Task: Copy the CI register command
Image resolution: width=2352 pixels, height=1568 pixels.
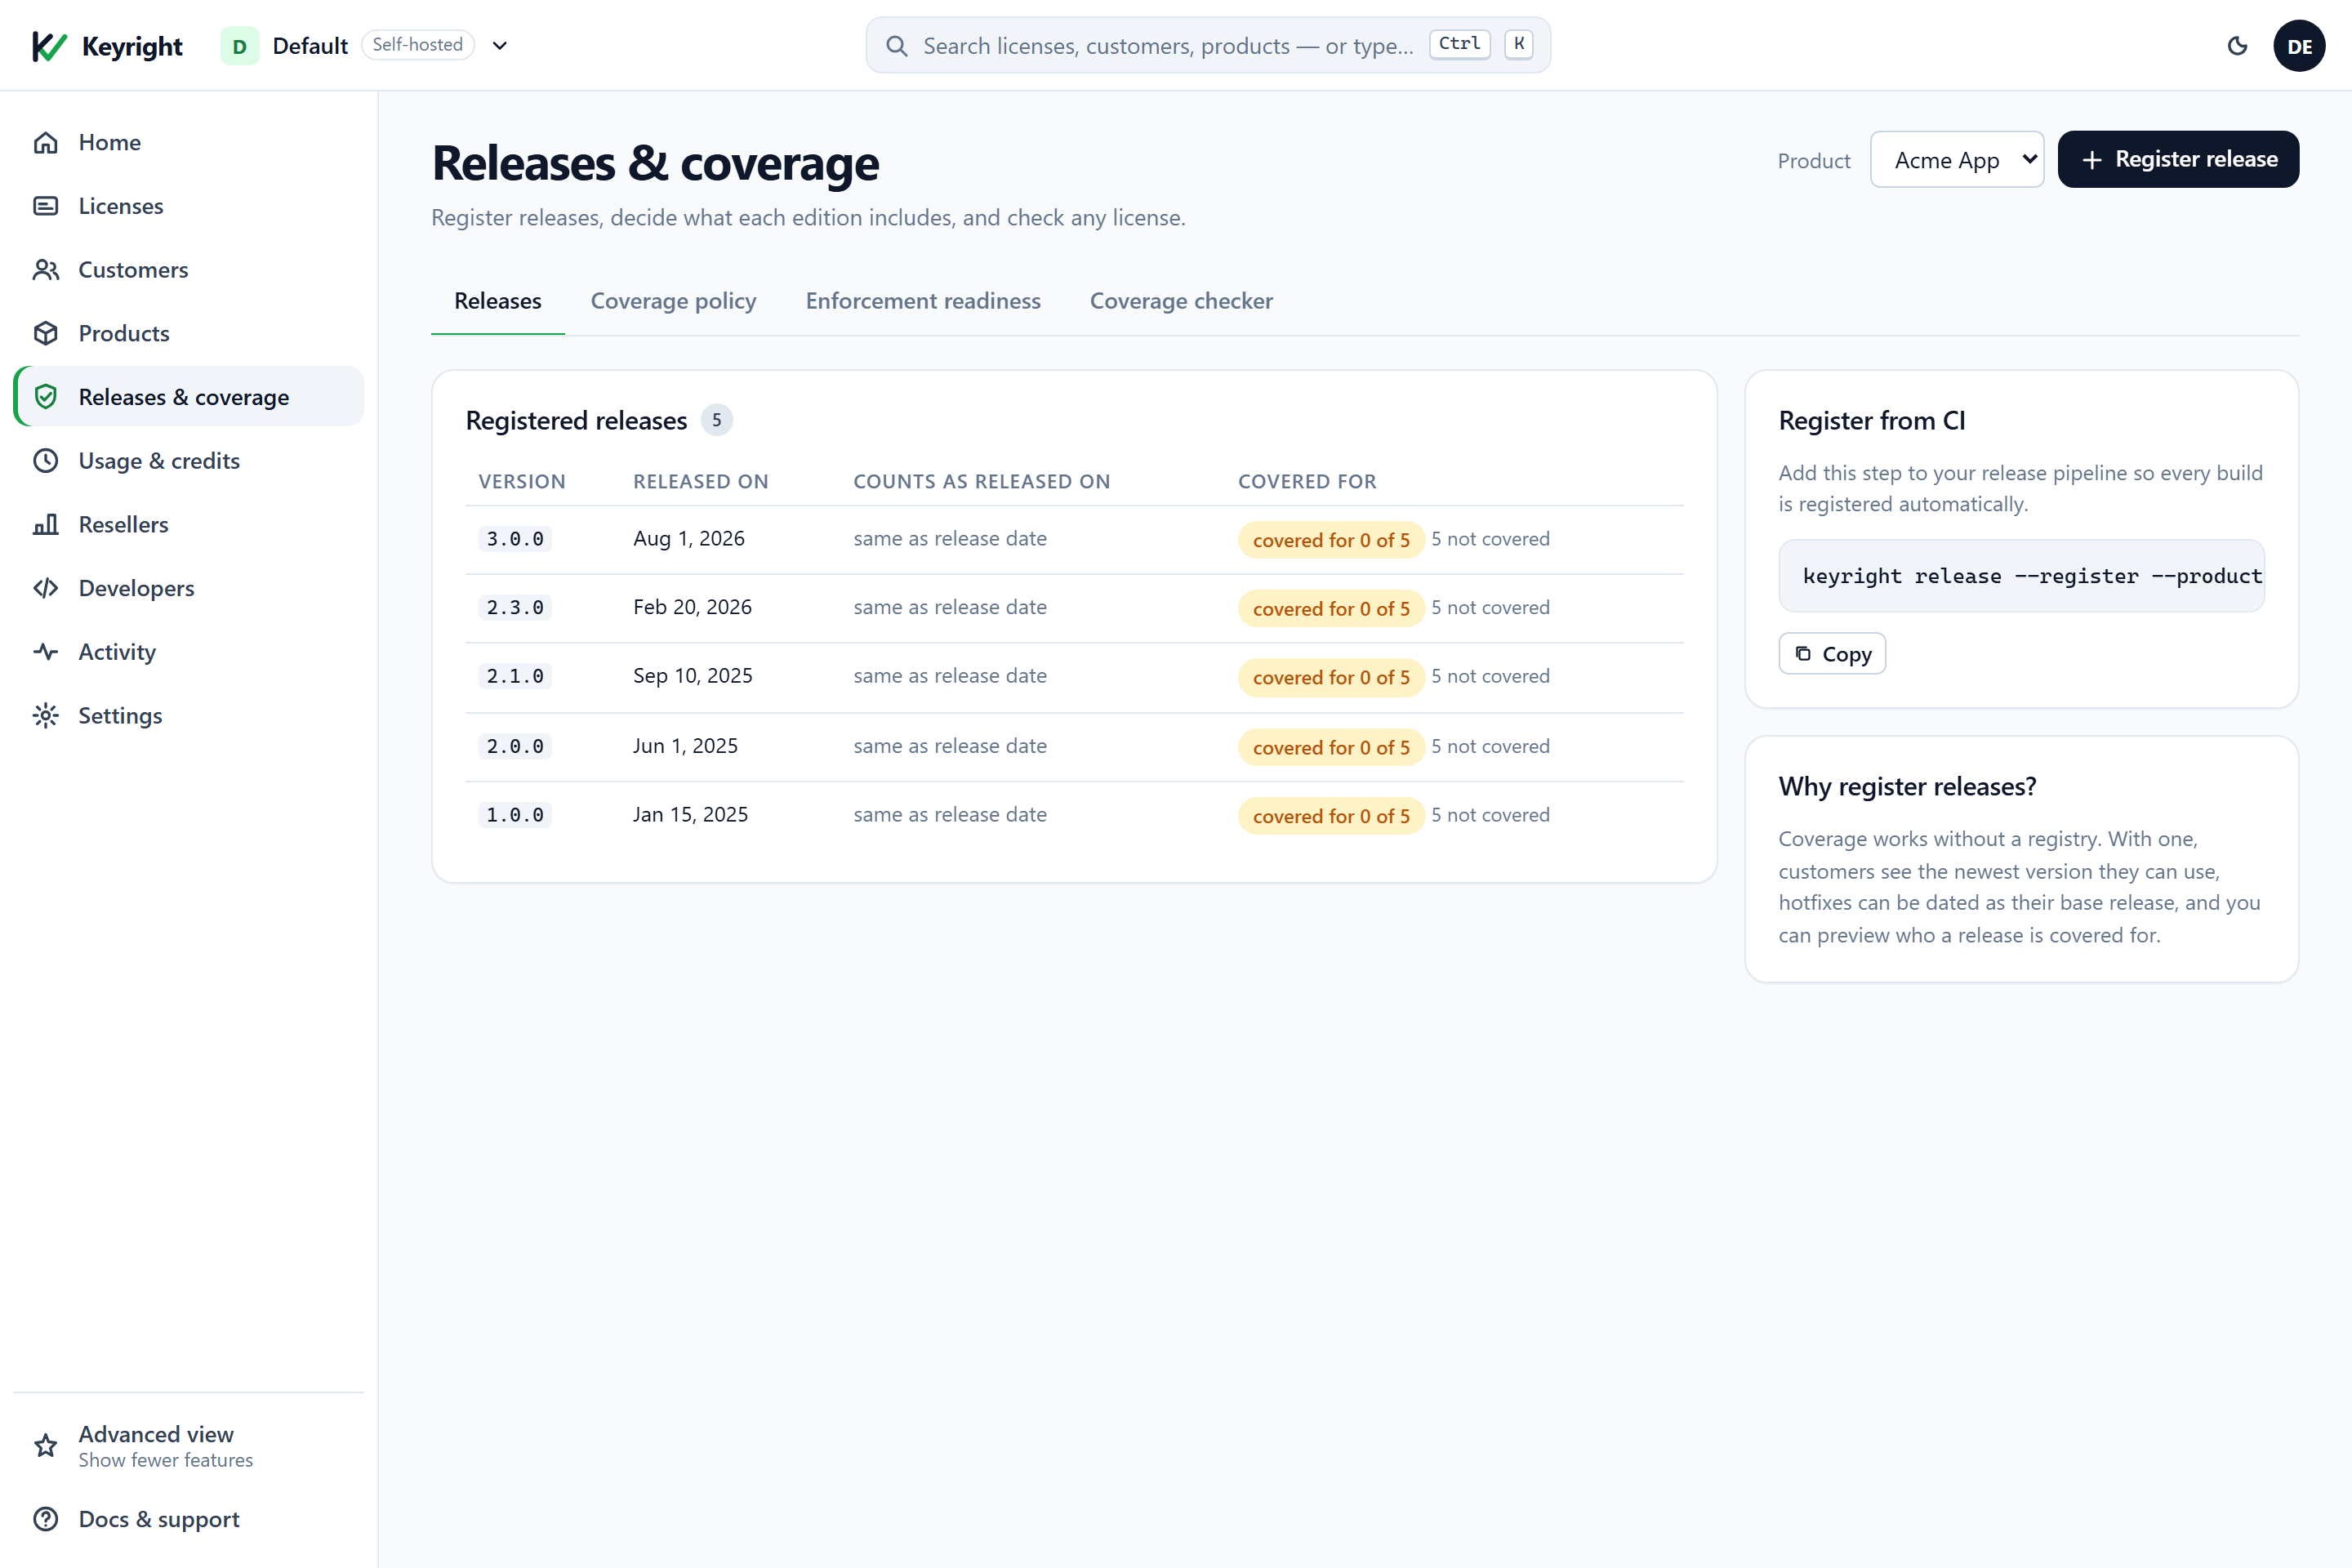Action: (1832, 654)
